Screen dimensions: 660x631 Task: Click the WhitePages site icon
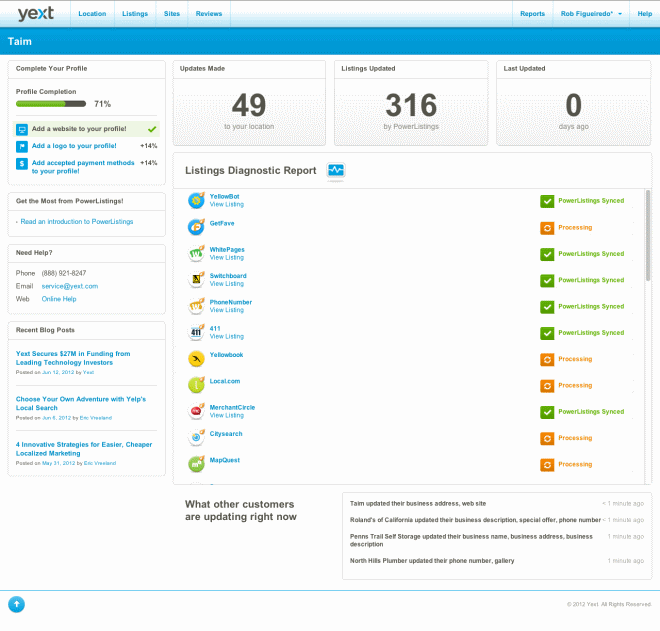pyautogui.click(x=196, y=253)
